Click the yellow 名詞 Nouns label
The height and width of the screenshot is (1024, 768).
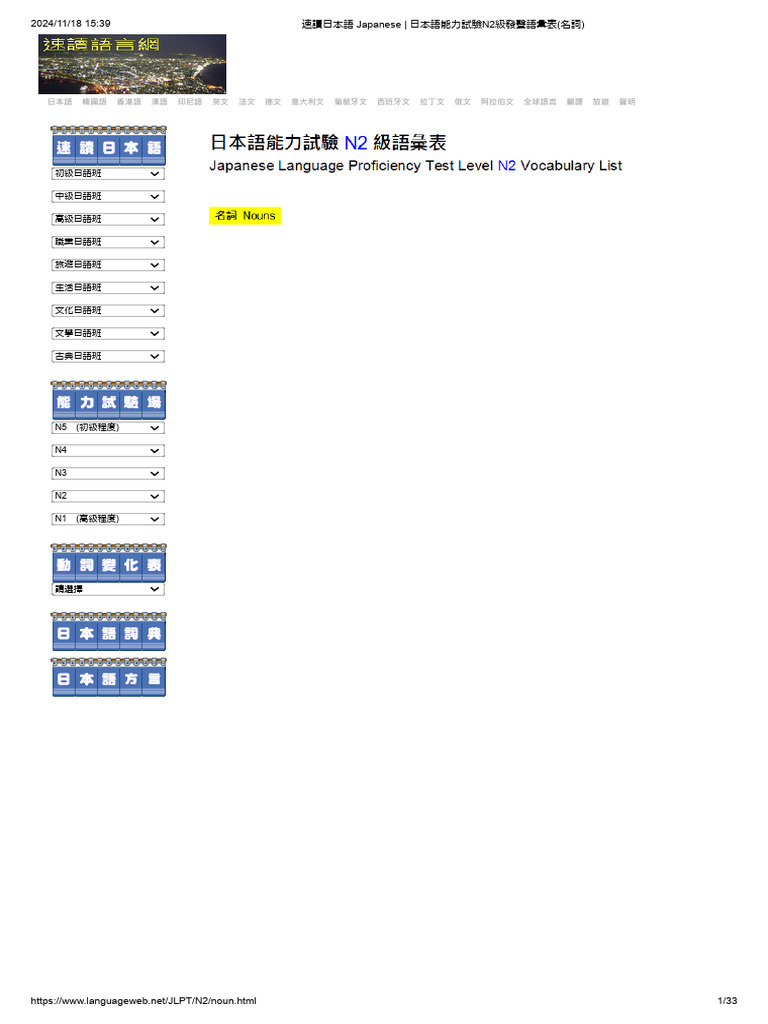click(245, 216)
